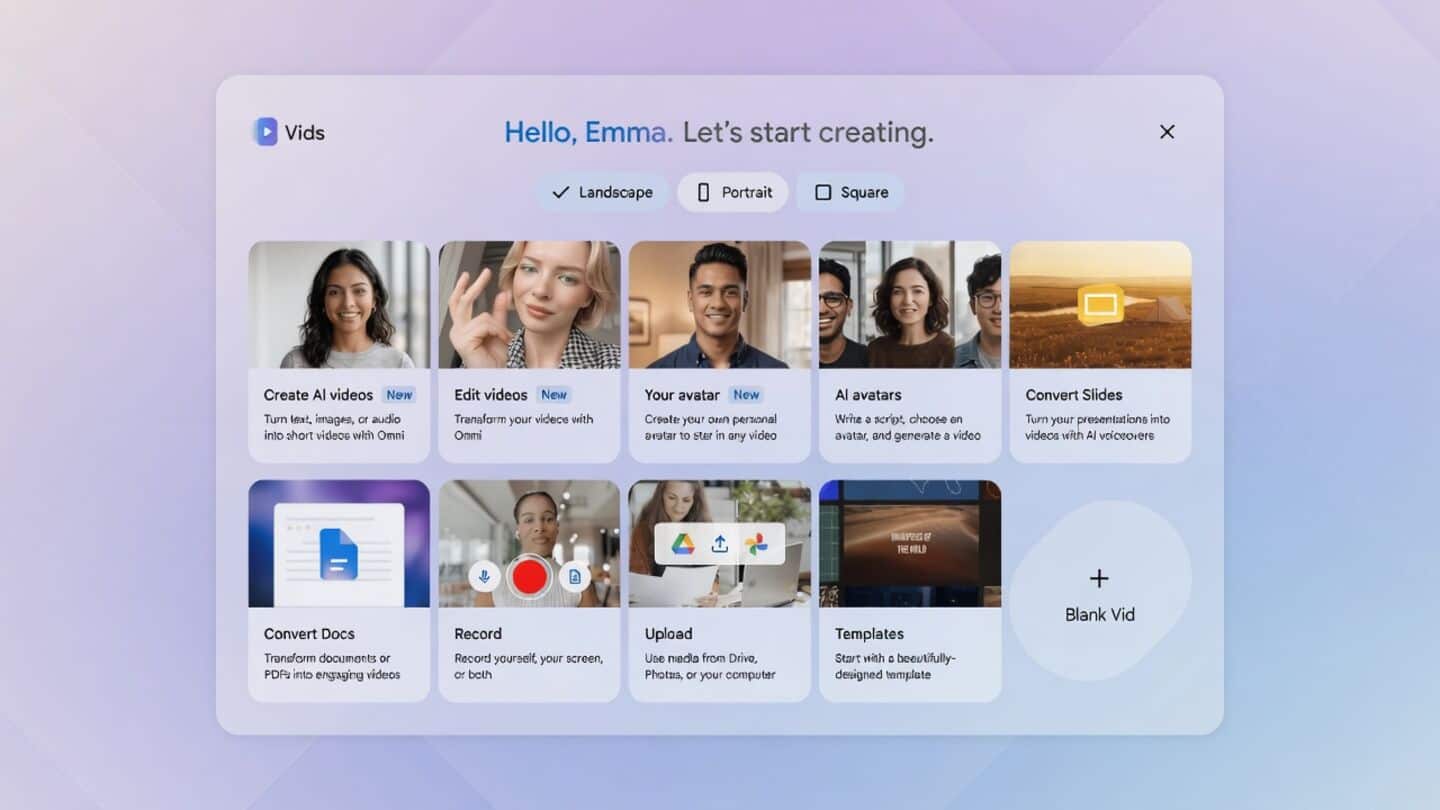This screenshot has height=810, width=1440.
Task: Open the Convert Slides card
Action: (x=1100, y=352)
